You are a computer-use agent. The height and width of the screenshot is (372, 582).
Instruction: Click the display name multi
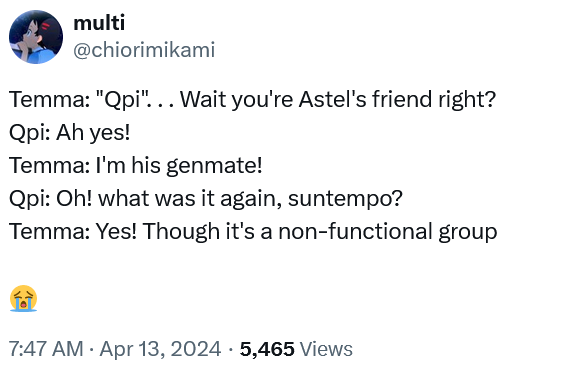coord(99,23)
